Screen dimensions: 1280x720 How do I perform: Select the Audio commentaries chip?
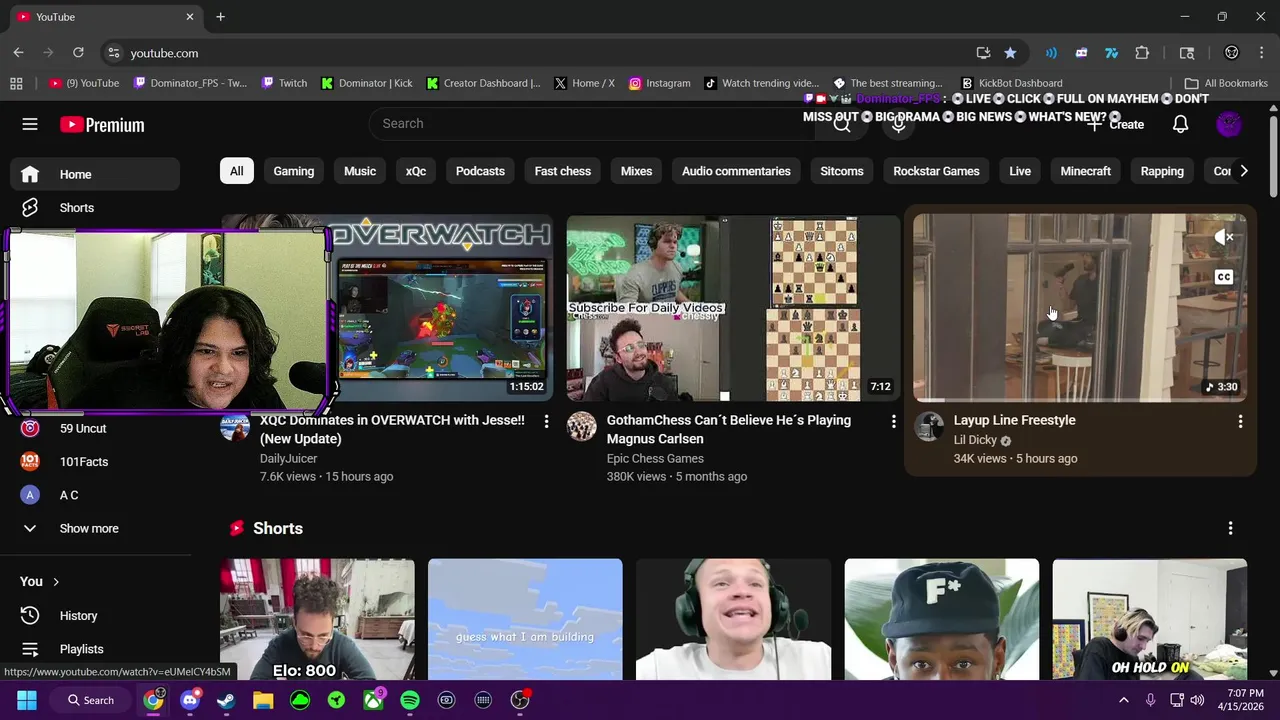[x=736, y=171]
